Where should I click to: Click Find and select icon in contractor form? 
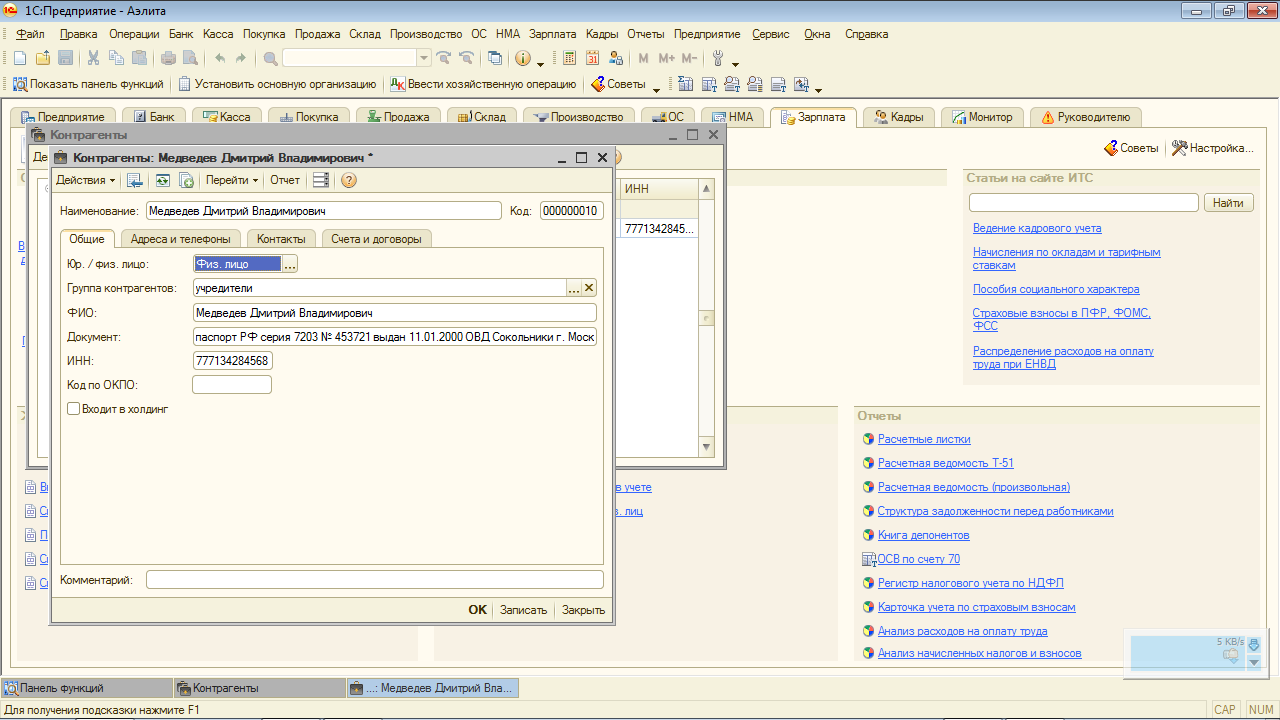[x=134, y=180]
